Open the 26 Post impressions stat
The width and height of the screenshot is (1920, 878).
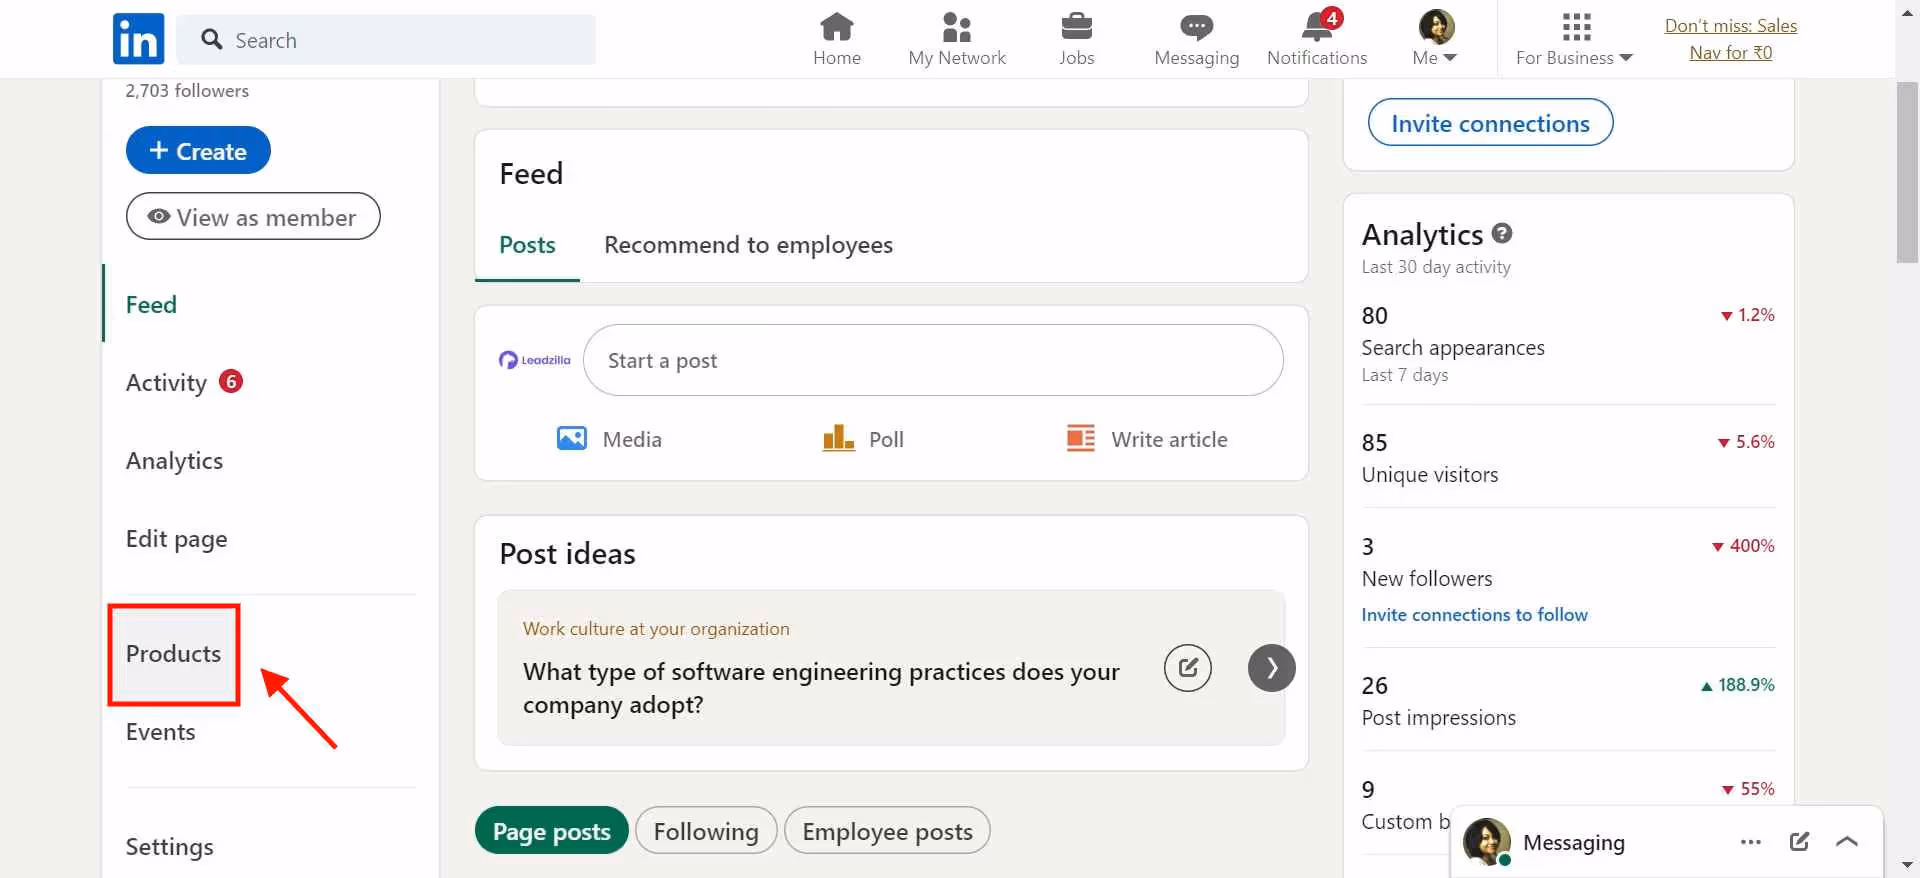click(x=1568, y=701)
